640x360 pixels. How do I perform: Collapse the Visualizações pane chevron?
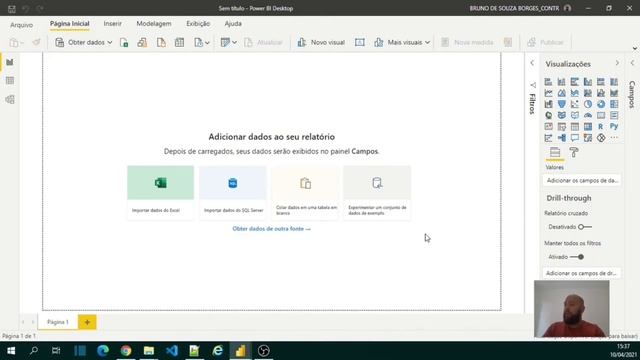tap(617, 63)
